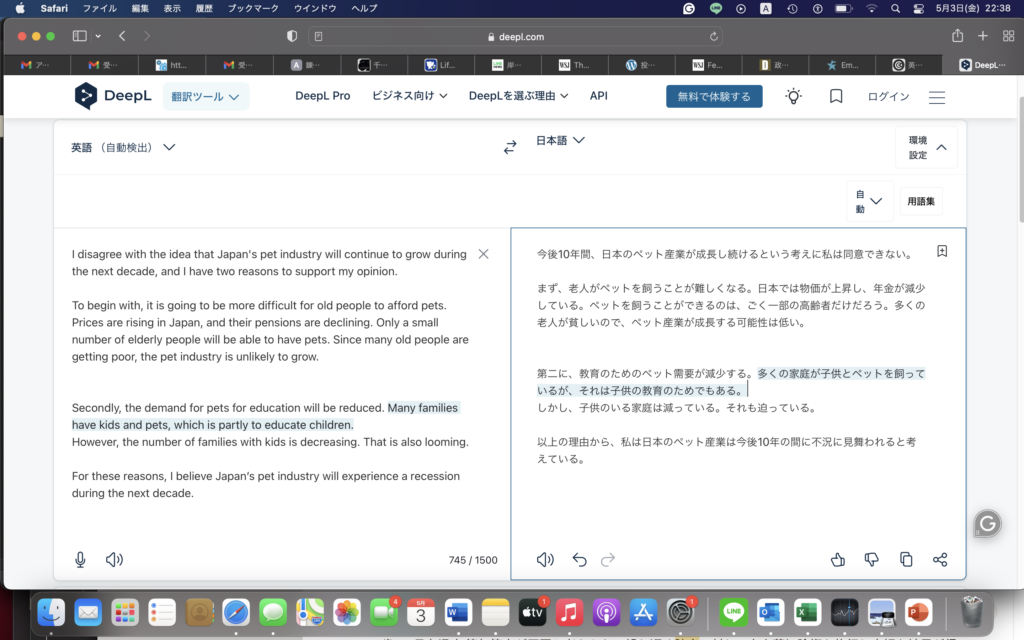Click the microphone dictation icon in source panel
This screenshot has height=640, width=1024.
point(80,560)
